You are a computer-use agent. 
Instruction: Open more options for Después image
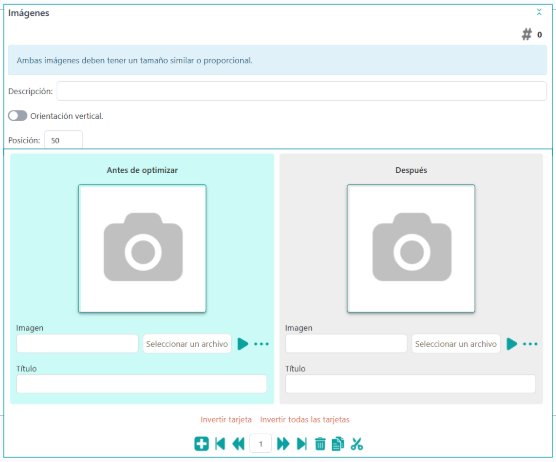tap(530, 344)
